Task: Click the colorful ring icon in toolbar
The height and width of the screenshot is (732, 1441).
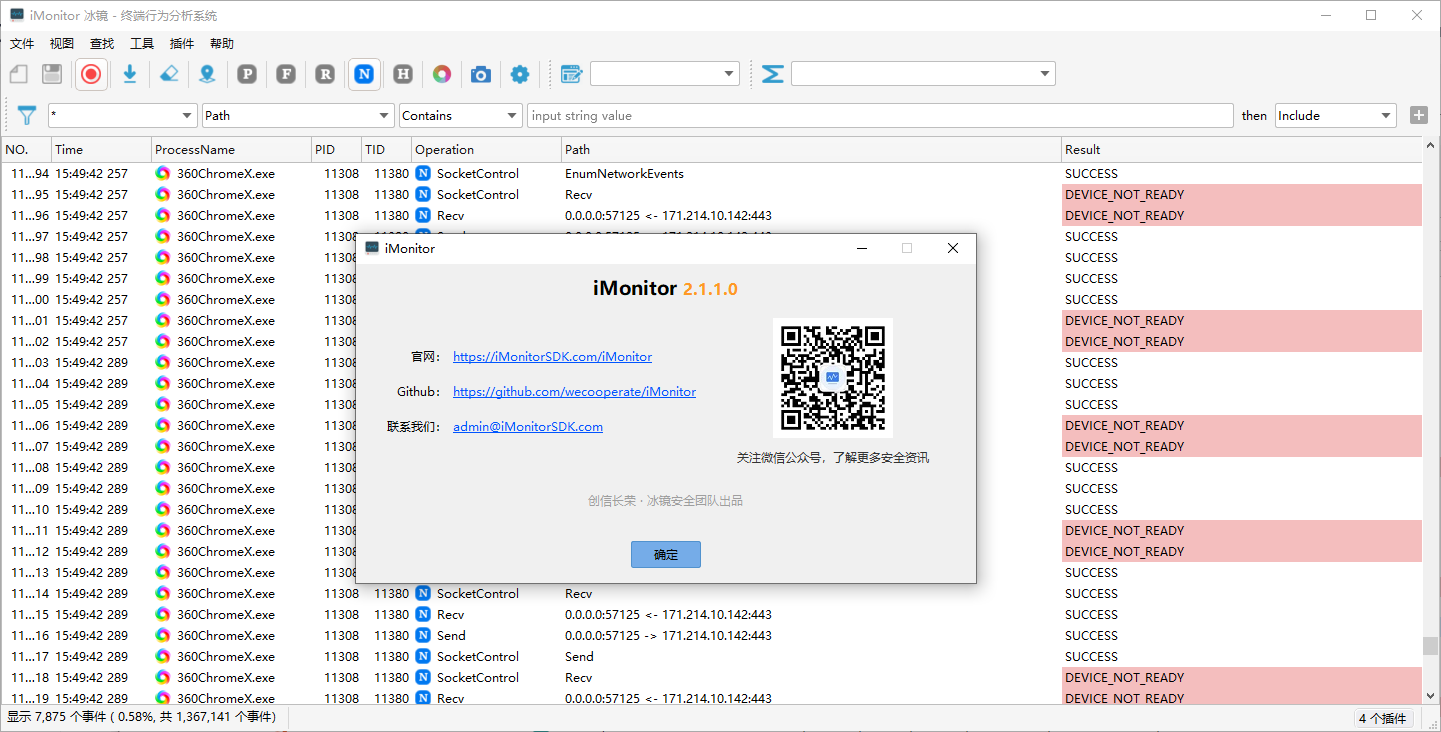Action: [442, 74]
